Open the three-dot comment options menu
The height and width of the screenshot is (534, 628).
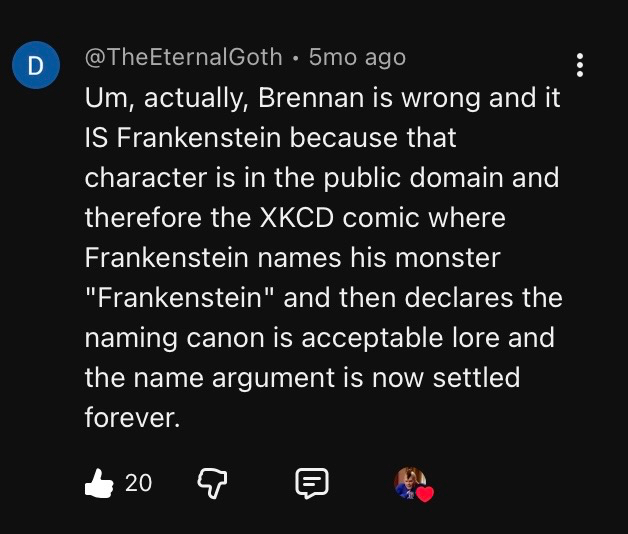(580, 65)
